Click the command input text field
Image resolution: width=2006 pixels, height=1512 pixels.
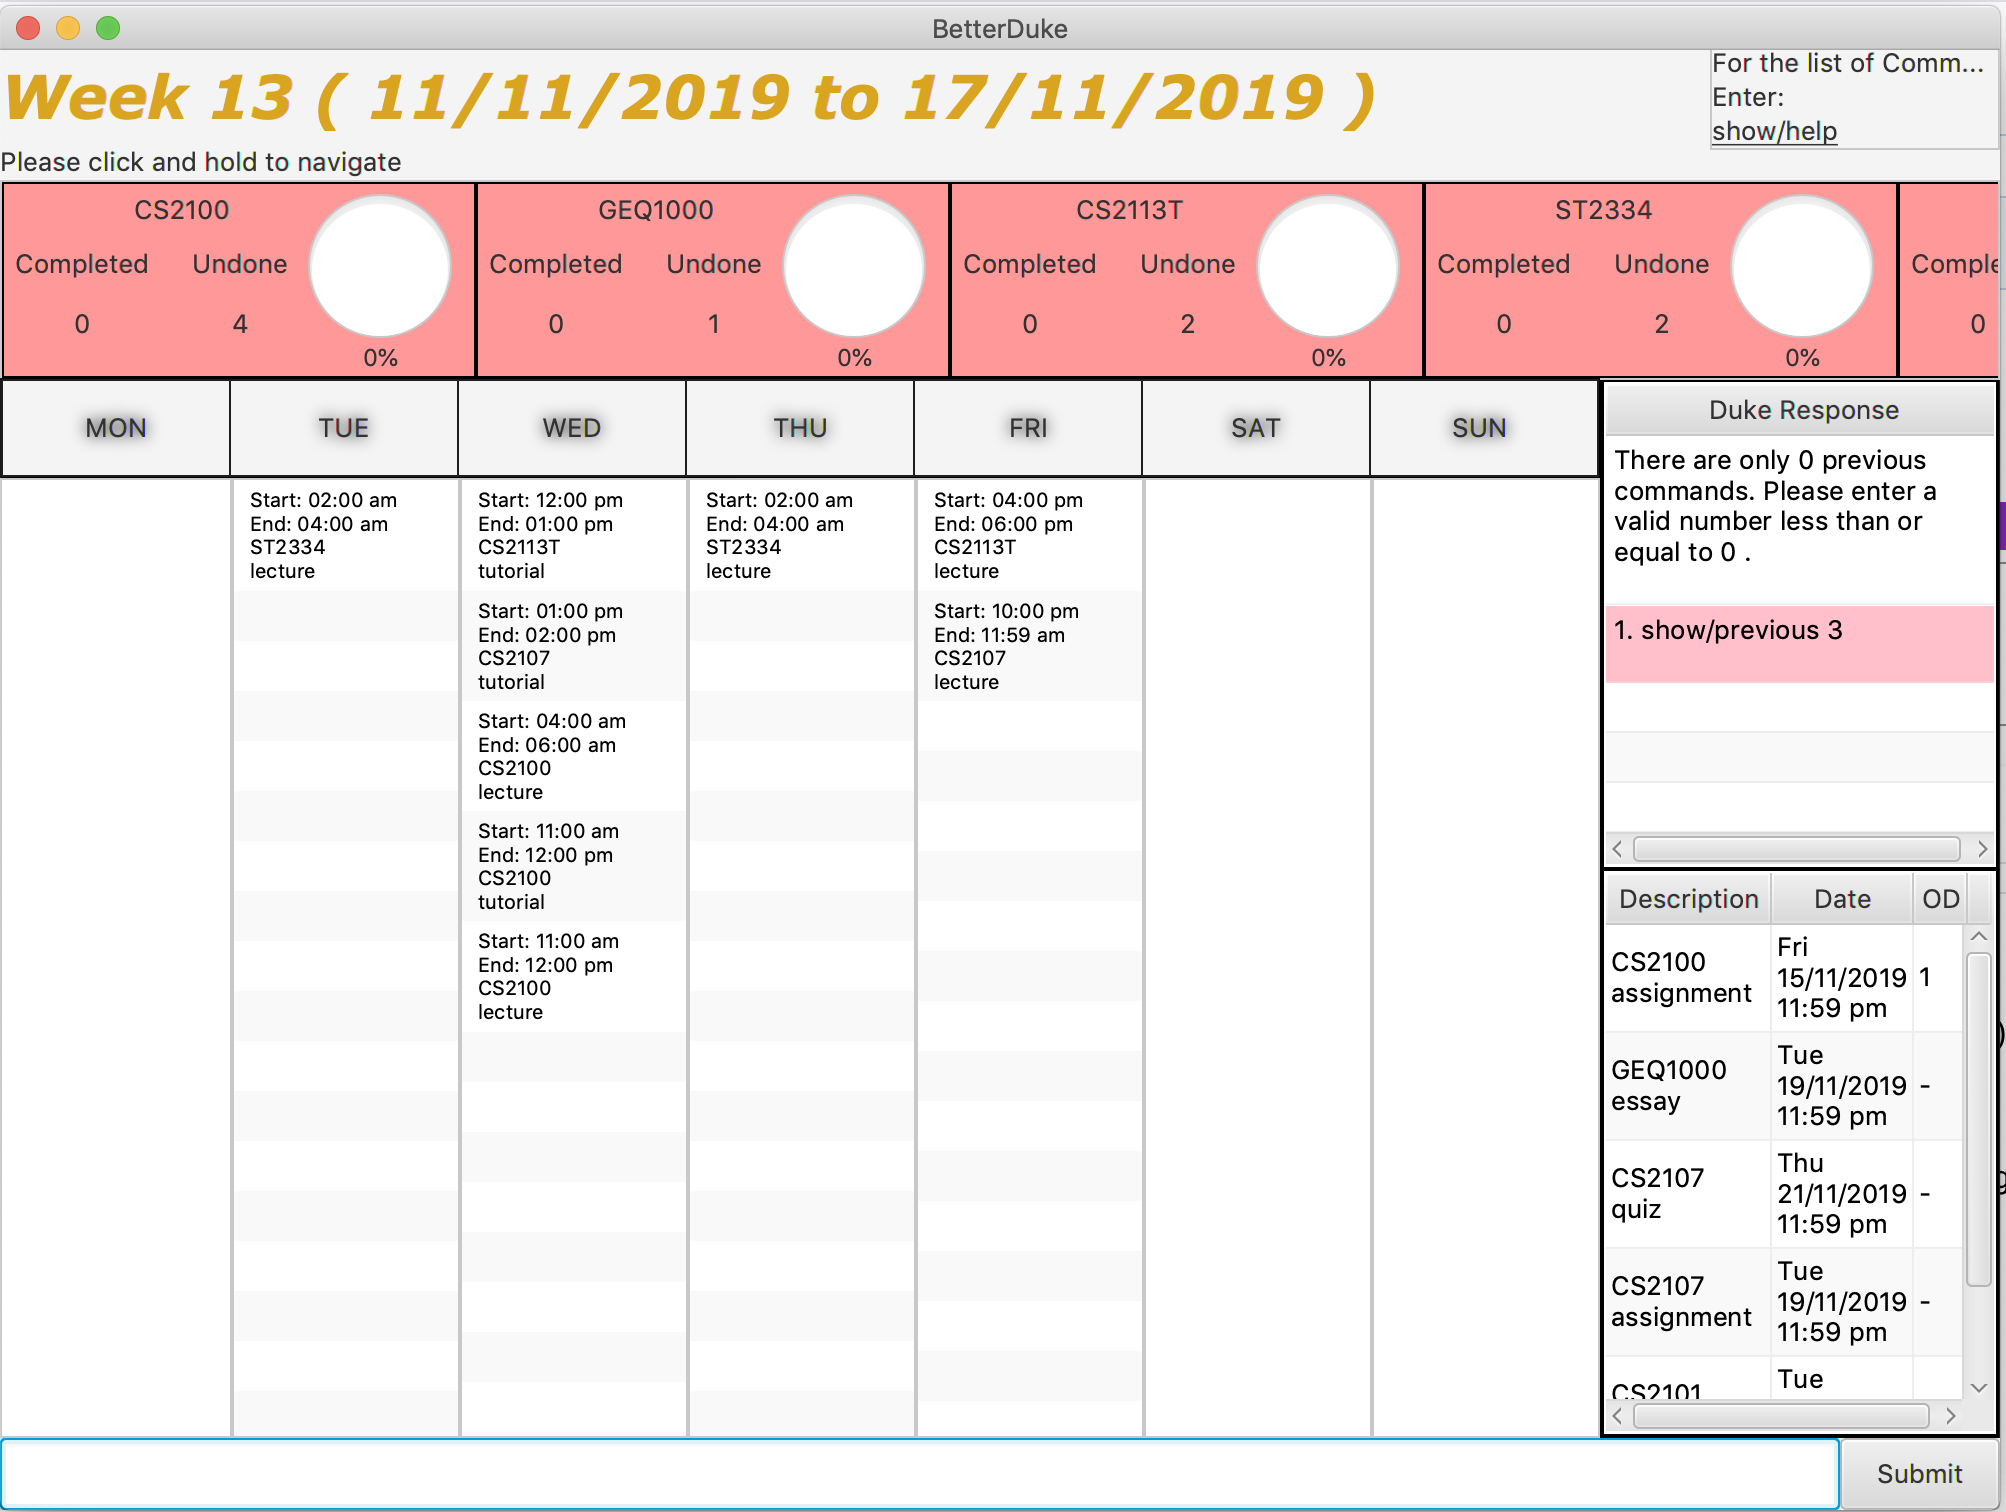coord(920,1474)
